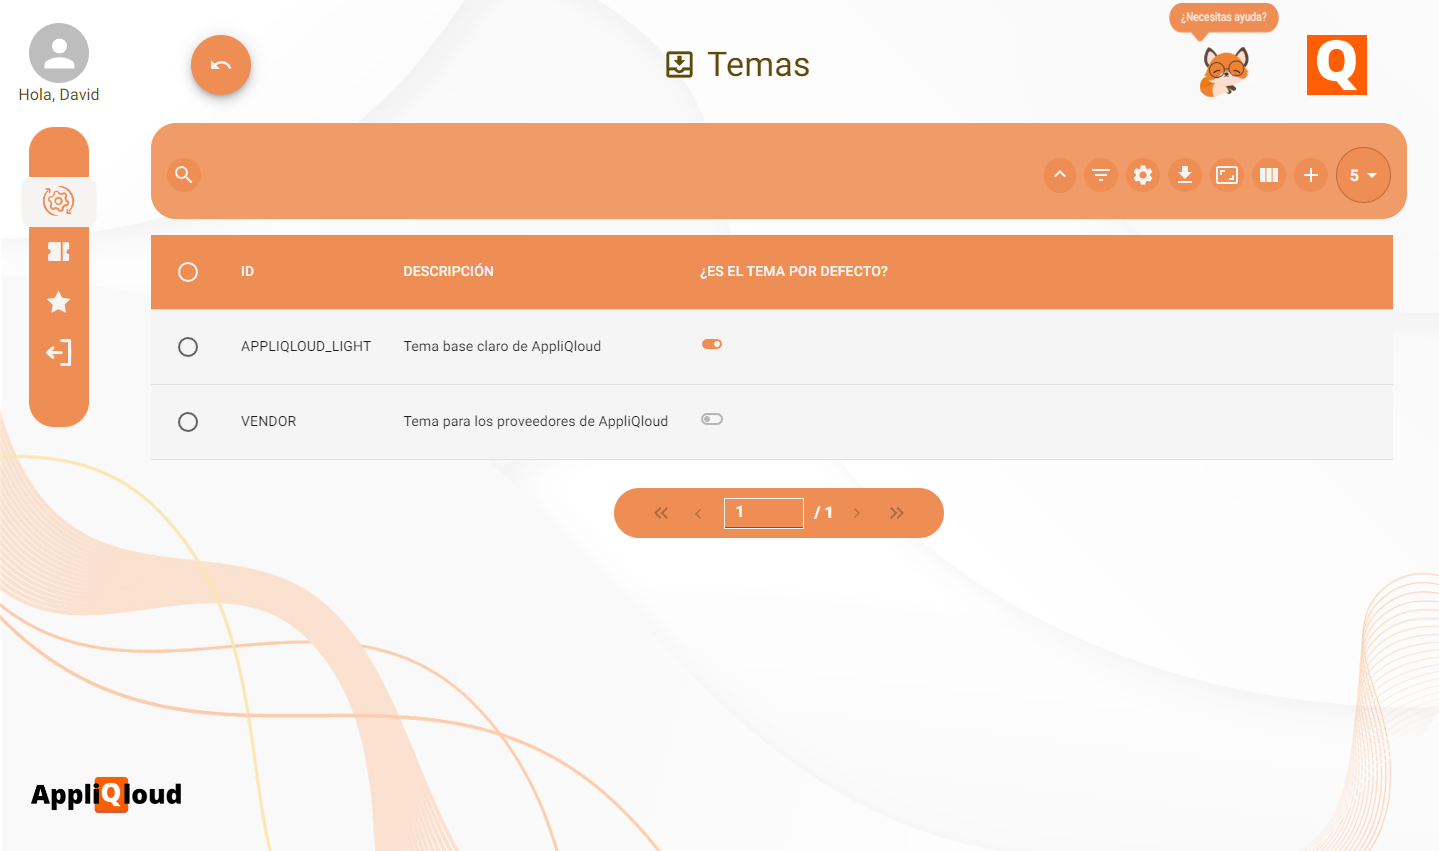
Task: Open the column visibility icon
Action: [x=1269, y=175]
